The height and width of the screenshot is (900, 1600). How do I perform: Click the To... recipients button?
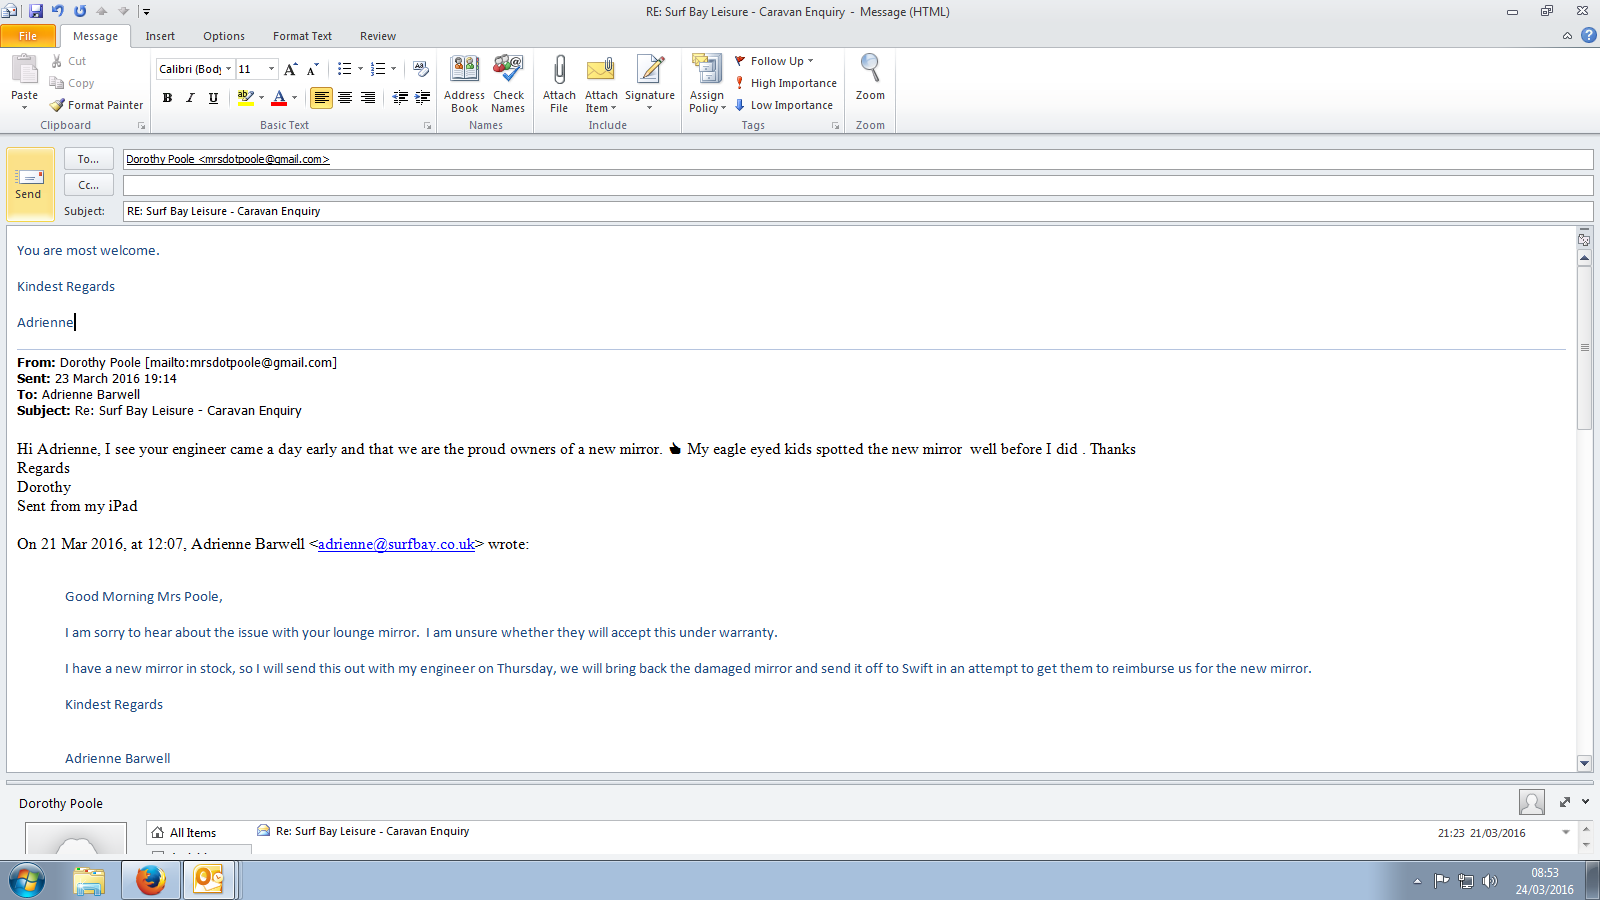(x=89, y=159)
